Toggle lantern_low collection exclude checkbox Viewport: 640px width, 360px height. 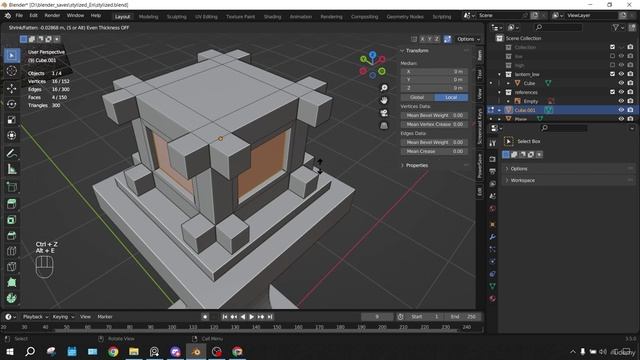click(612, 74)
